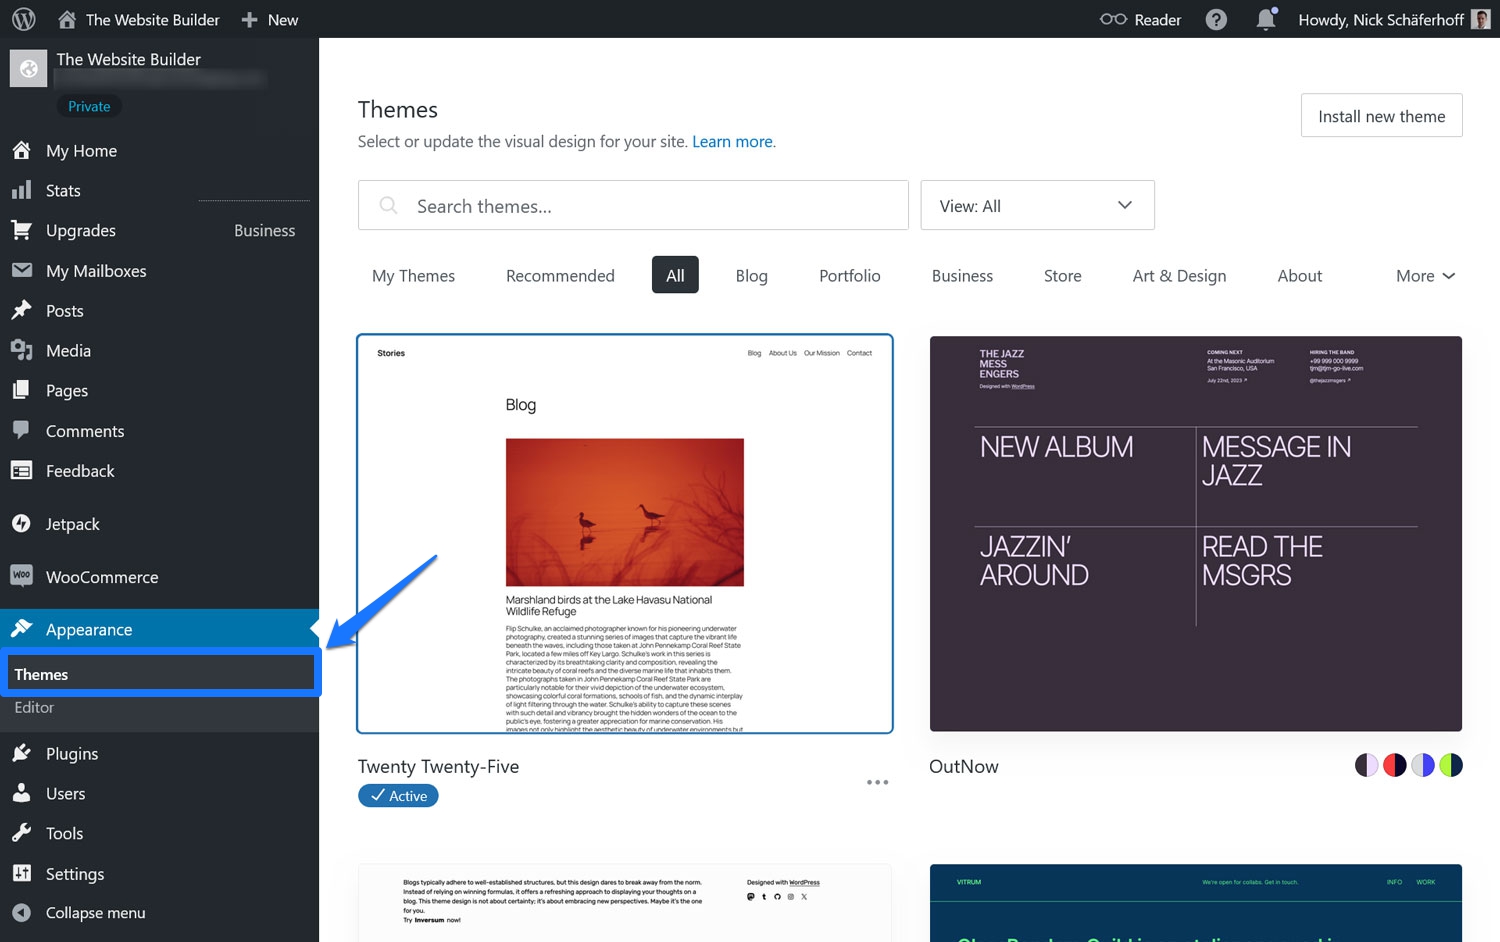This screenshot has height=942, width=1500.
Task: Select the red OutNow color variation
Action: [1394, 765]
